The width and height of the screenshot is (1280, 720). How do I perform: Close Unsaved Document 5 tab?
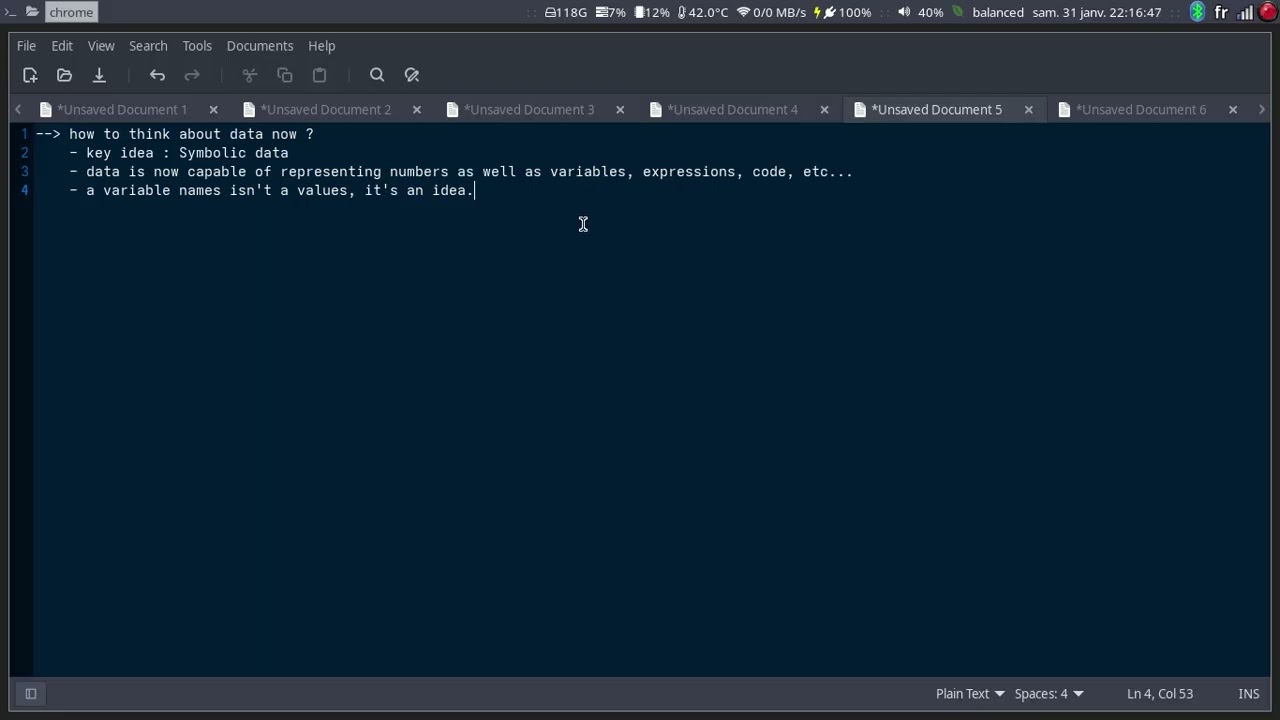point(1028,109)
